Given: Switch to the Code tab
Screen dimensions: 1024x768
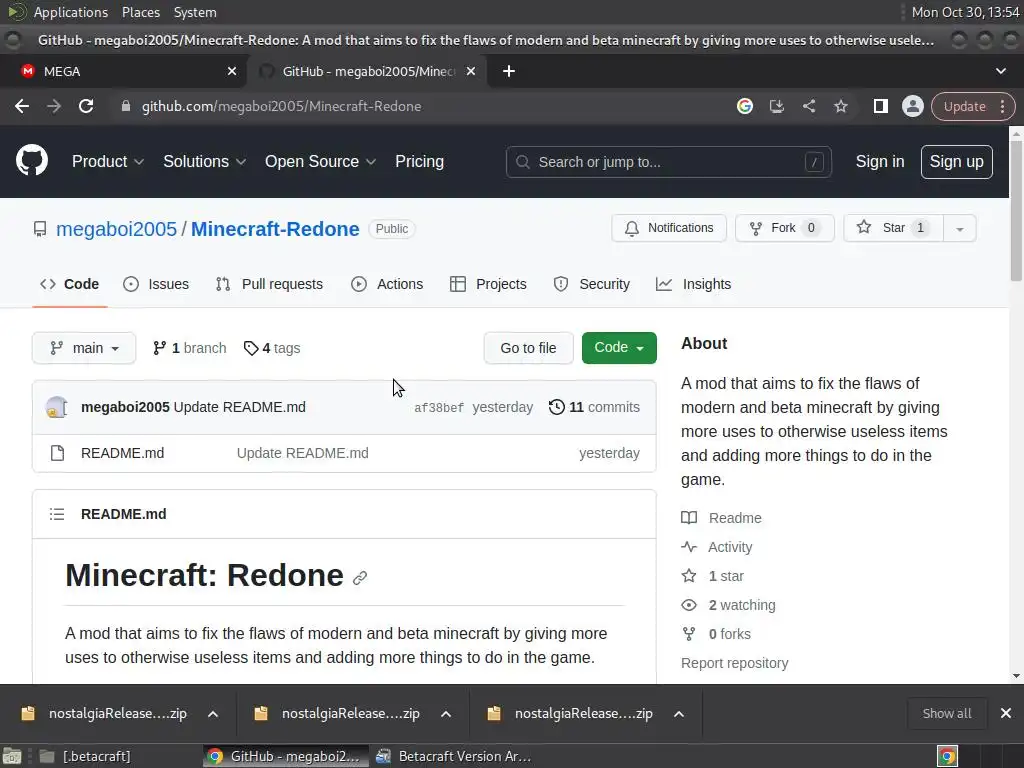Looking at the screenshot, I should [x=70, y=284].
